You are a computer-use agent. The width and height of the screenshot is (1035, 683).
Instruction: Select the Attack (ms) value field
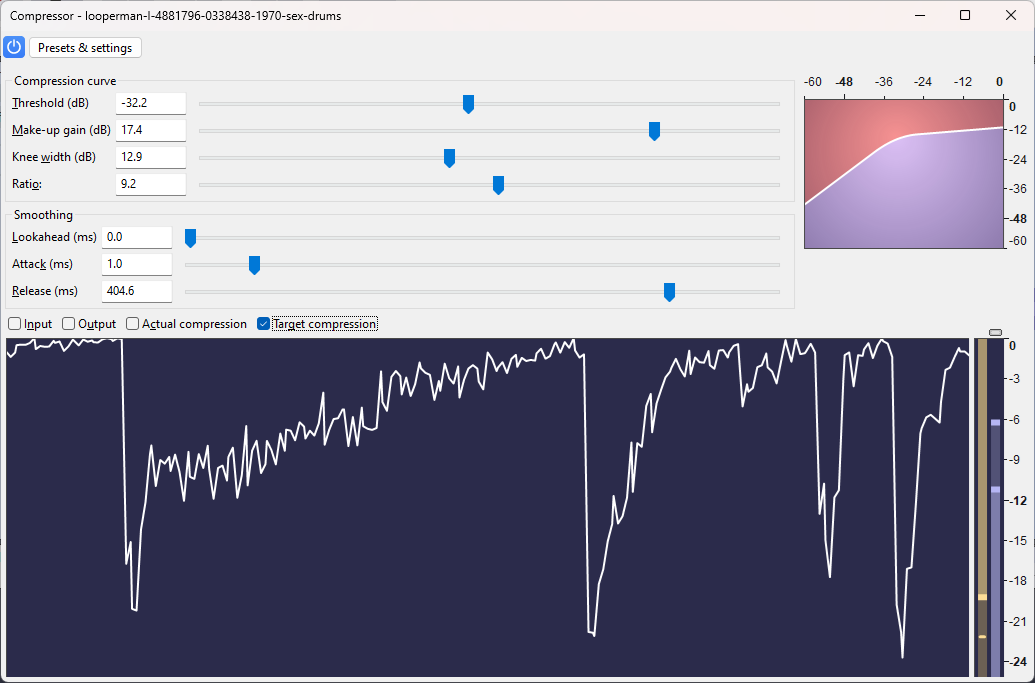tap(136, 264)
